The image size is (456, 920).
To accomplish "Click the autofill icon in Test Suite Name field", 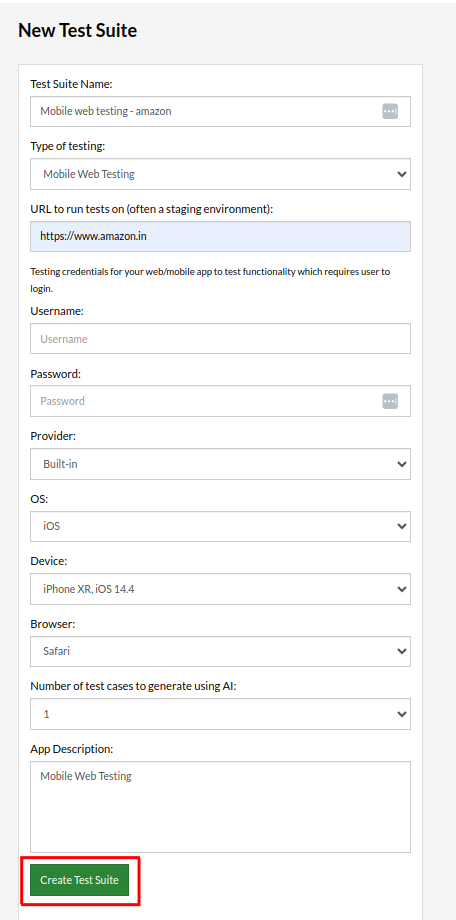I will point(390,111).
